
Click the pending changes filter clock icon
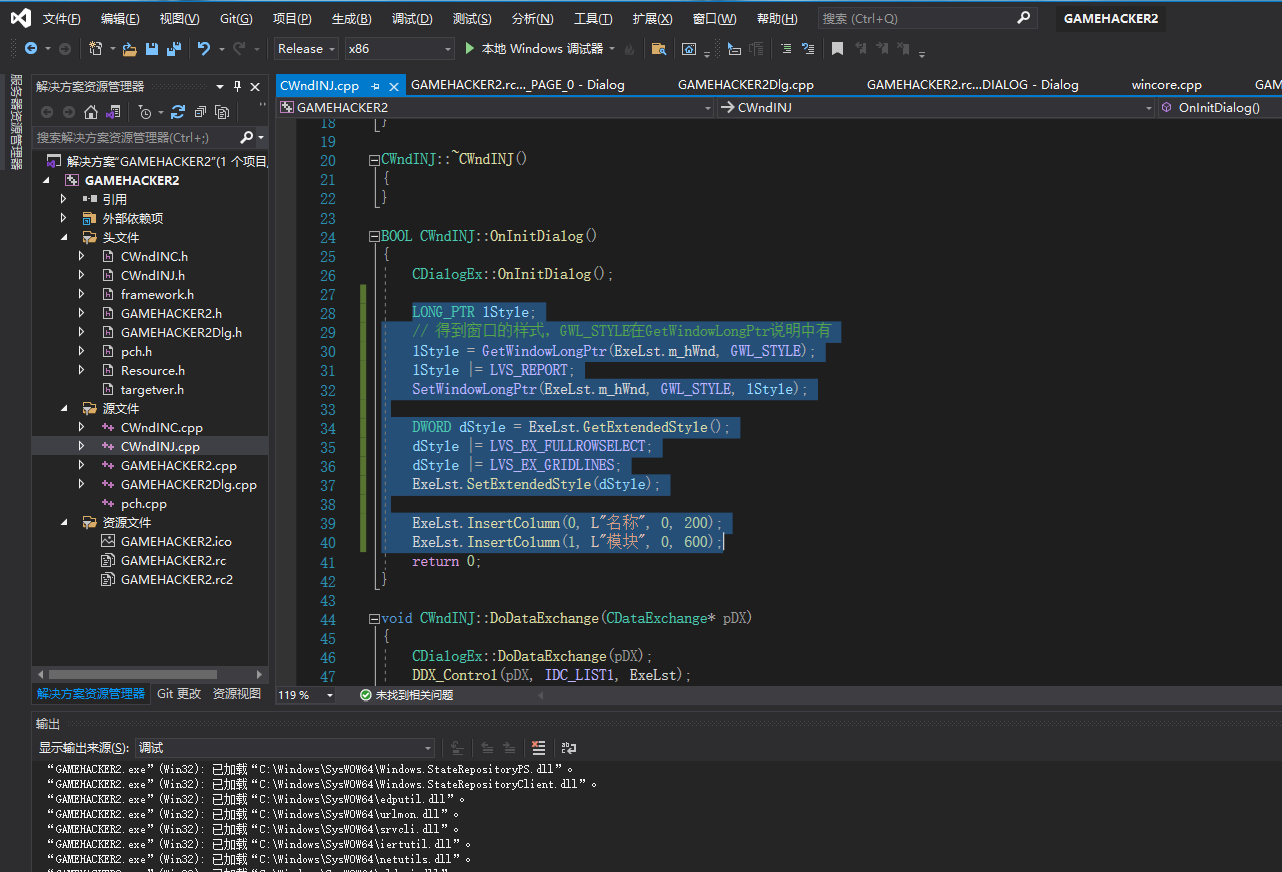click(145, 112)
